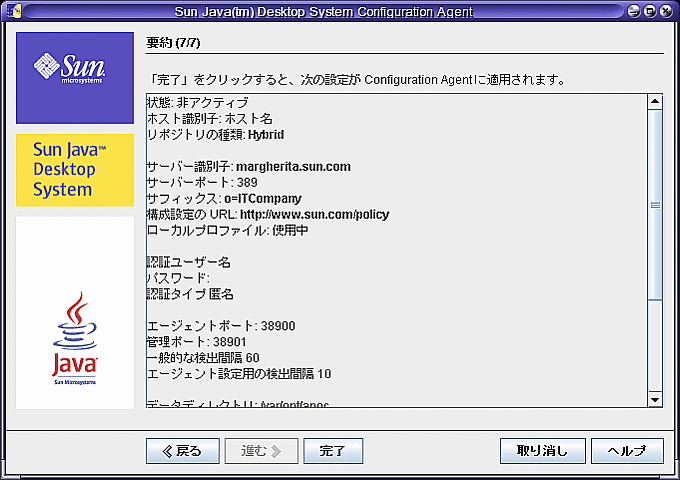The height and width of the screenshot is (480, 680).
Task: Click the line ローカルプロファイル: 使用中
Action: coord(227,230)
